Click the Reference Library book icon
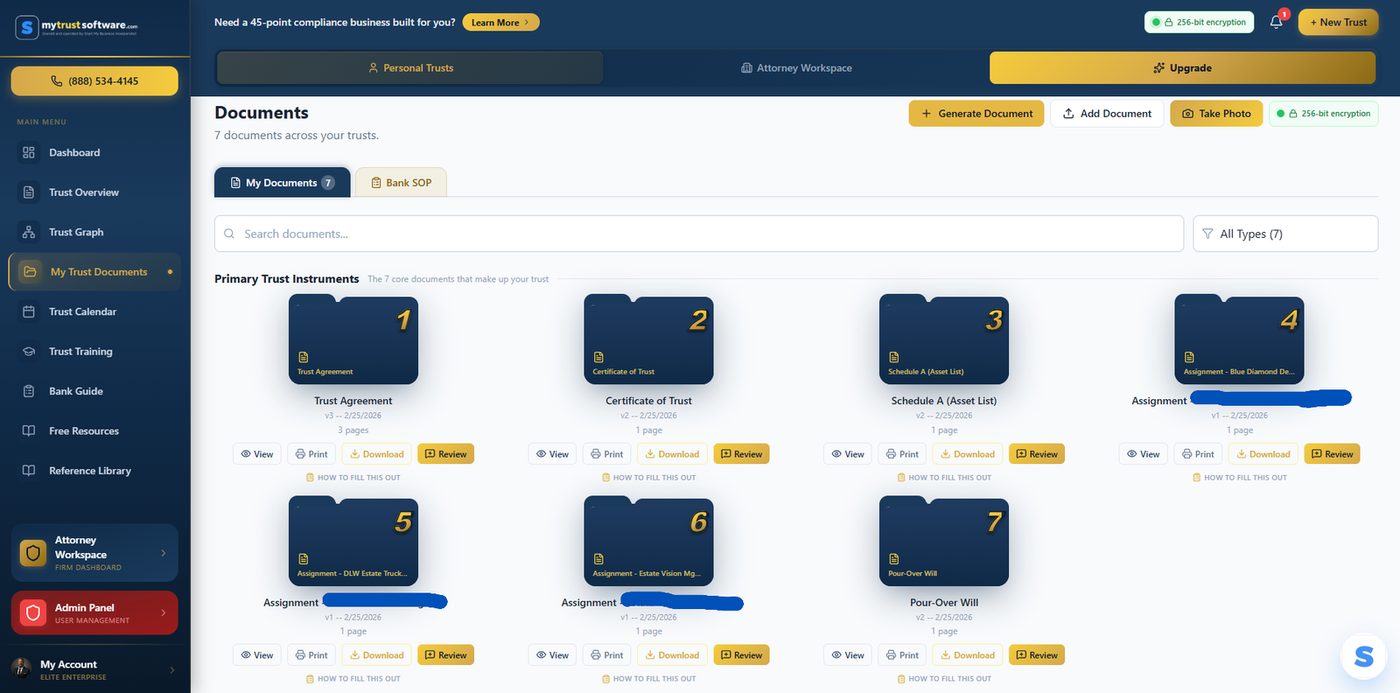1400x693 pixels. (x=29, y=470)
